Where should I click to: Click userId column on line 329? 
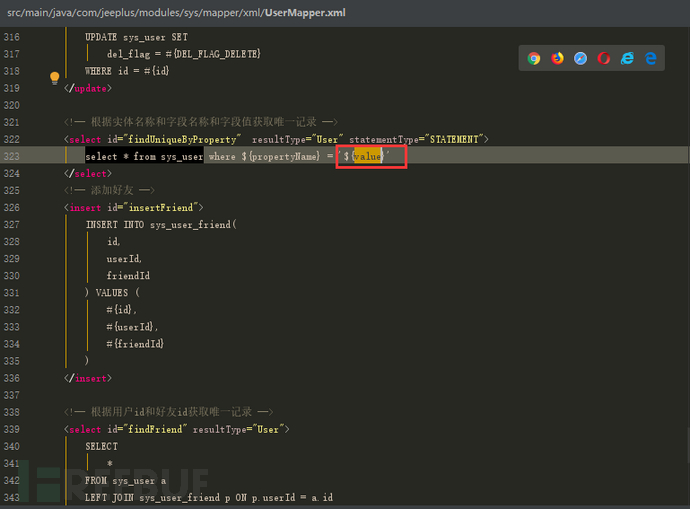[x=123, y=259]
